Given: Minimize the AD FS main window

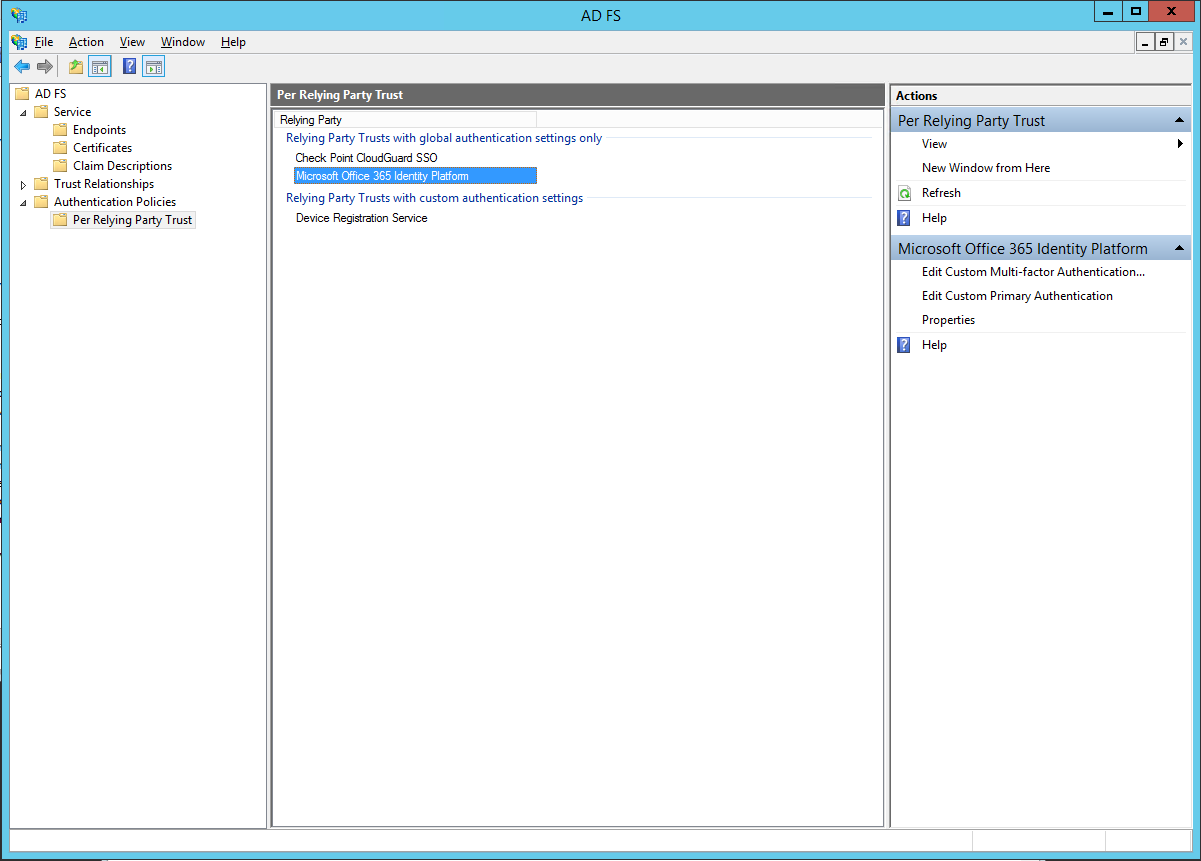Looking at the screenshot, I should [1108, 11].
